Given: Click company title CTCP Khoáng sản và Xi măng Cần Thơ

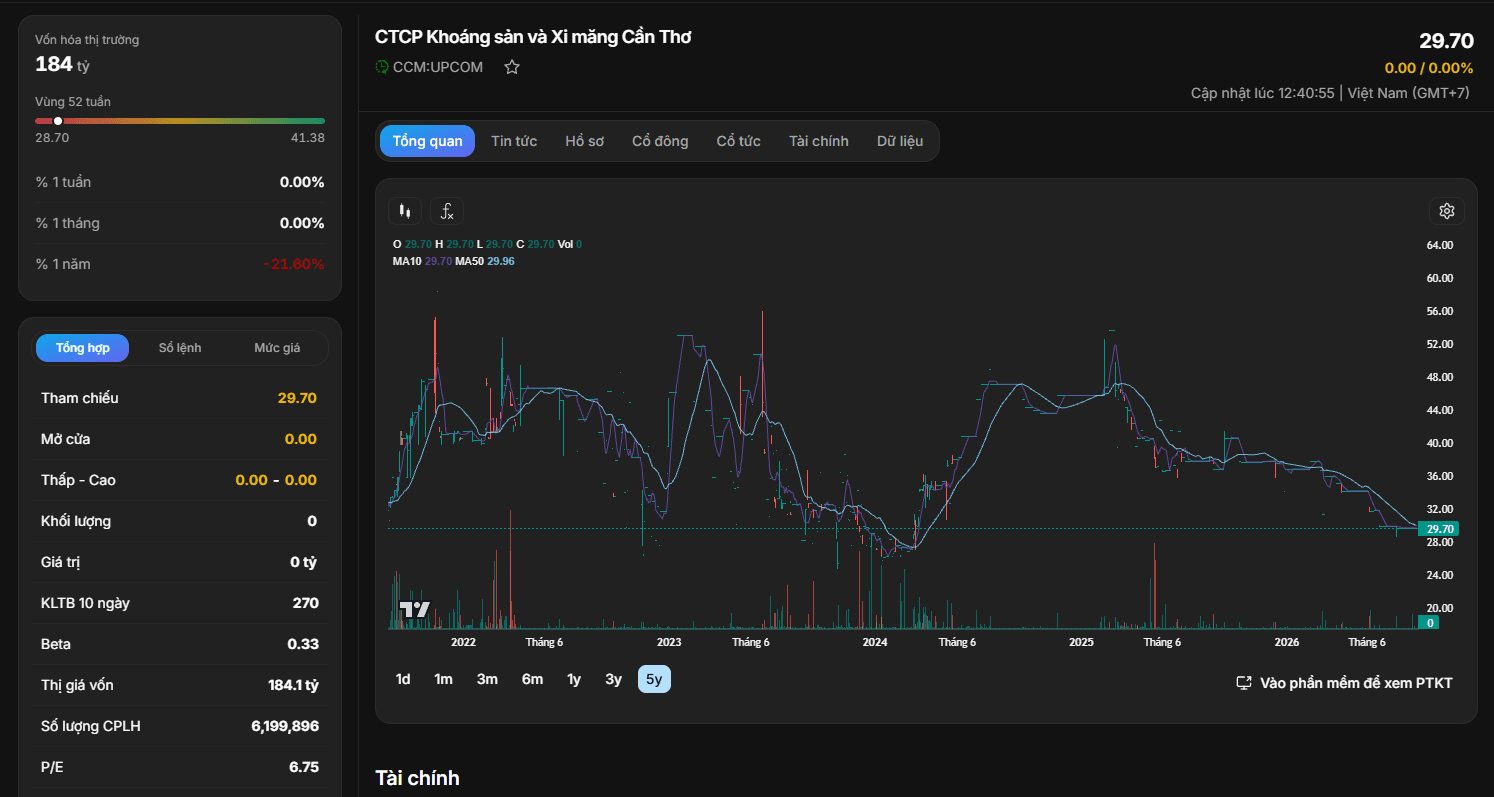Looking at the screenshot, I should coord(533,37).
